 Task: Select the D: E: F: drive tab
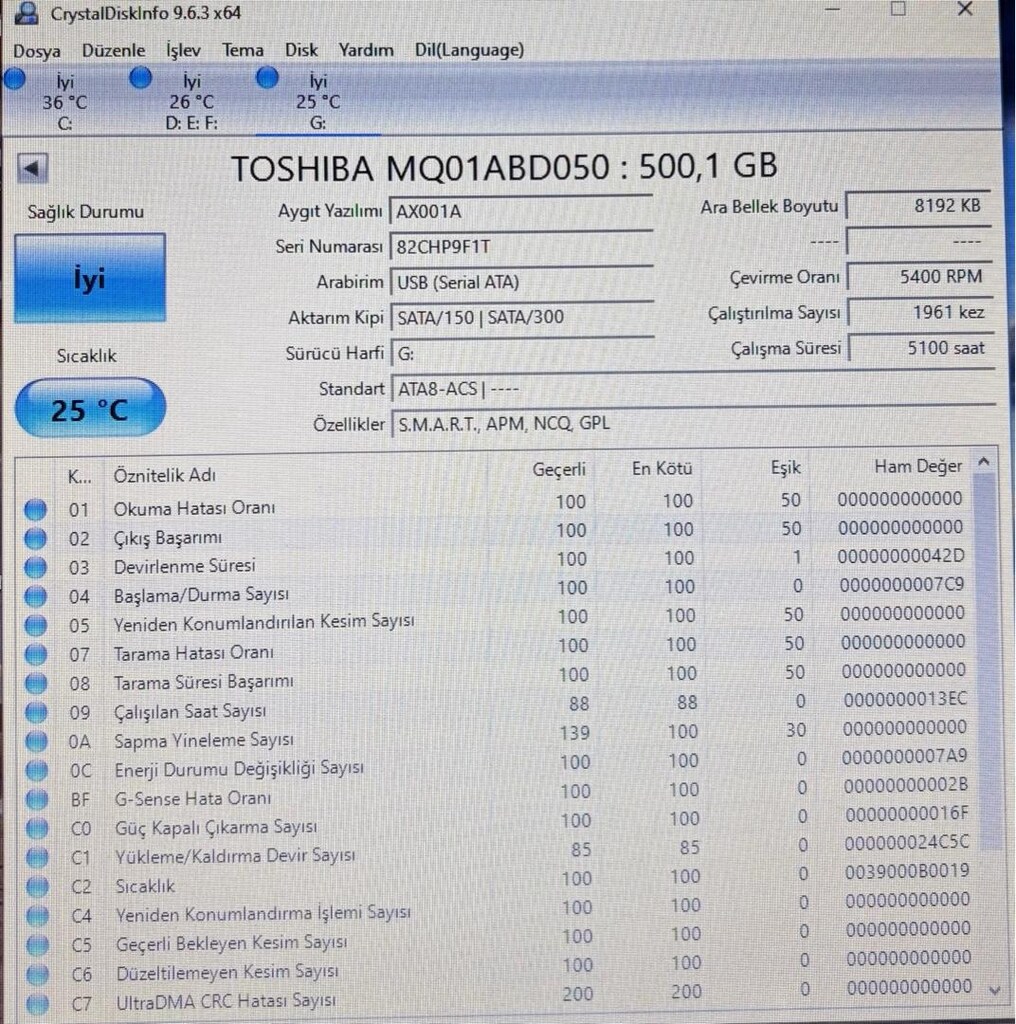tap(191, 101)
